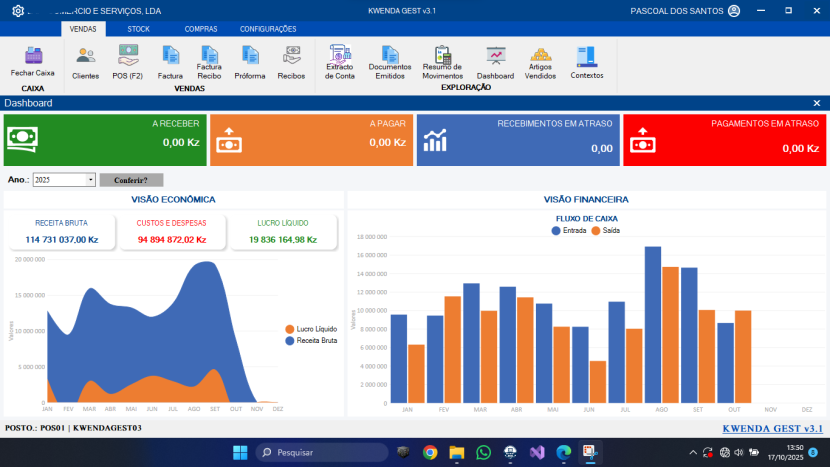
Task: Open the Fechar Caixa icon
Action: 33,60
